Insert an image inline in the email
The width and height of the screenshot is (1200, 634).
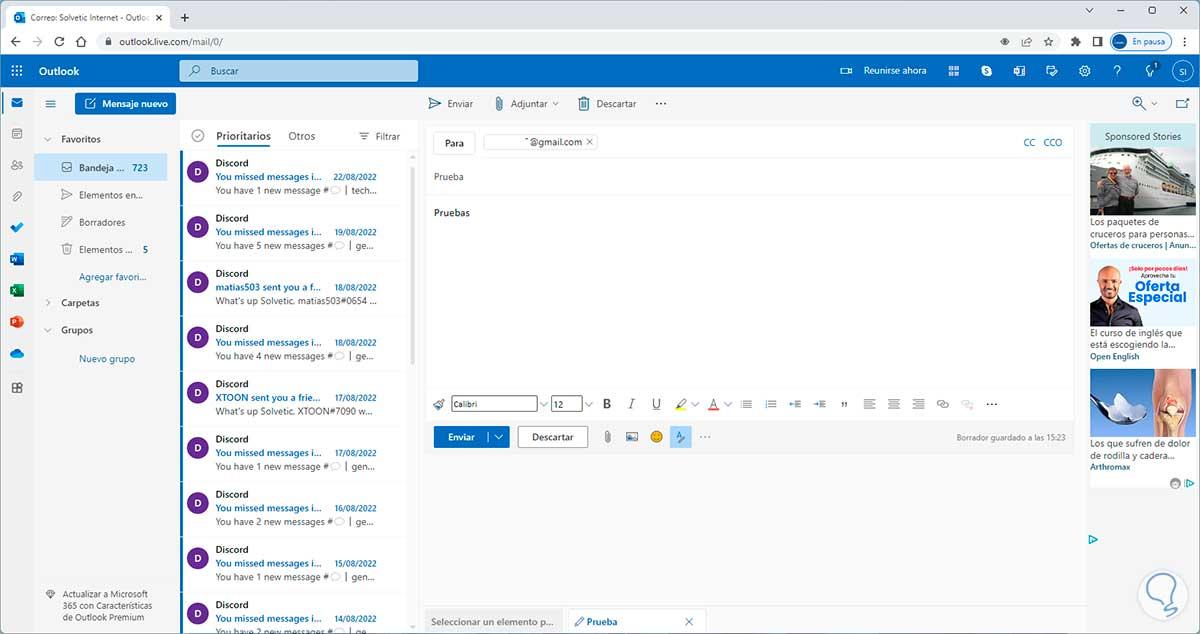[632, 436]
